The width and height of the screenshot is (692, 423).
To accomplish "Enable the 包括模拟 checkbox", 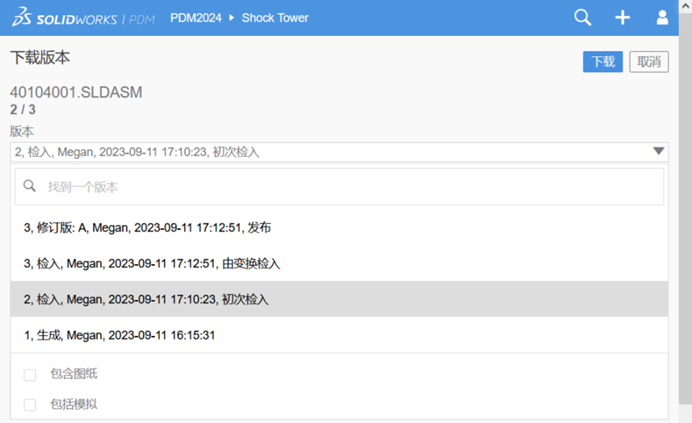I will pos(30,405).
